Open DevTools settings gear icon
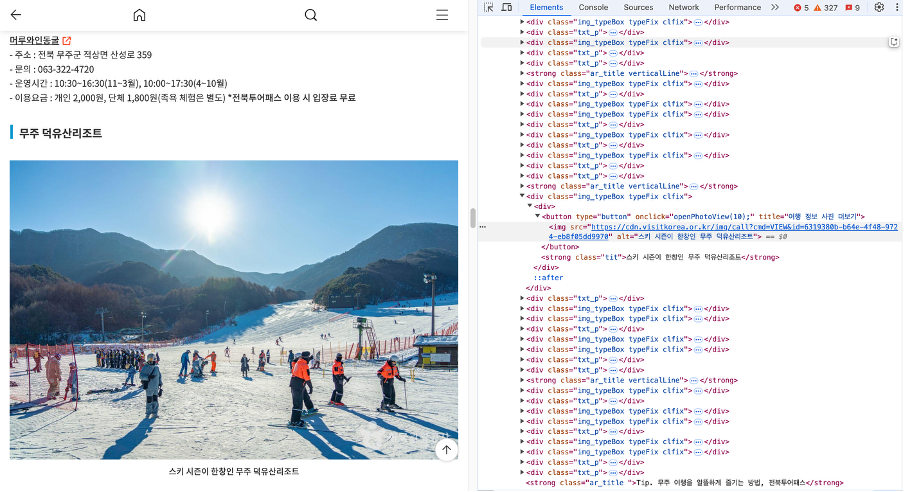Image resolution: width=904 pixels, height=492 pixels. coord(879,7)
